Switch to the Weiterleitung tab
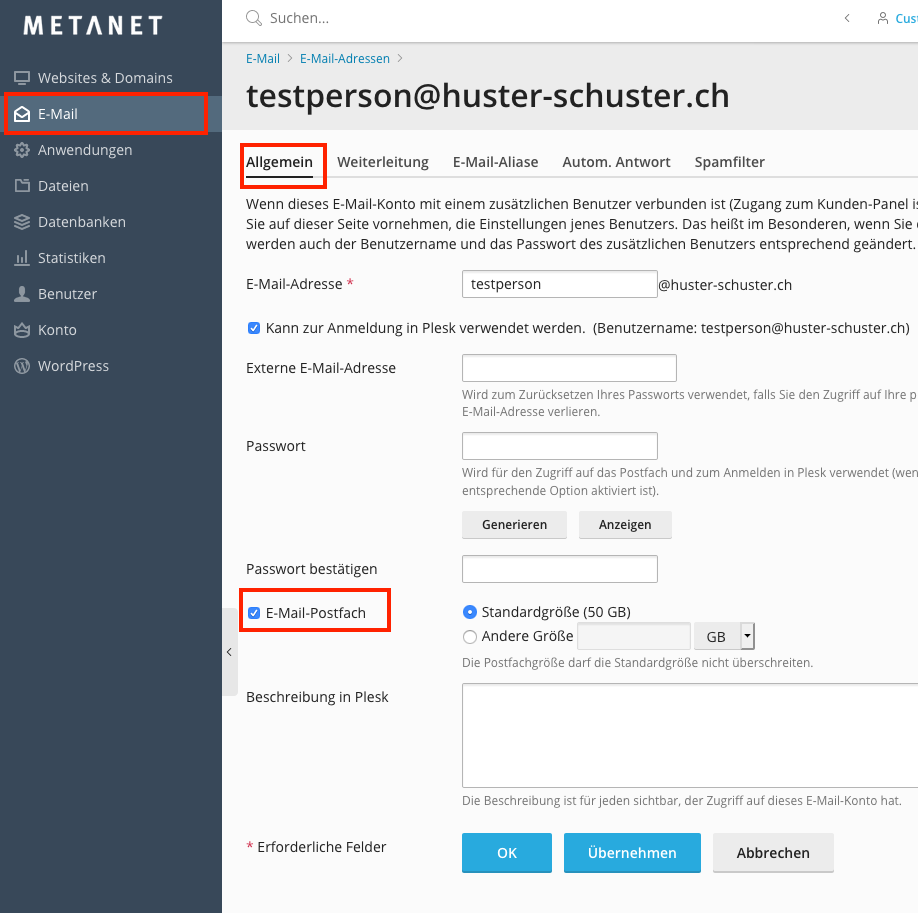This screenshot has width=918, height=913. coord(383,162)
